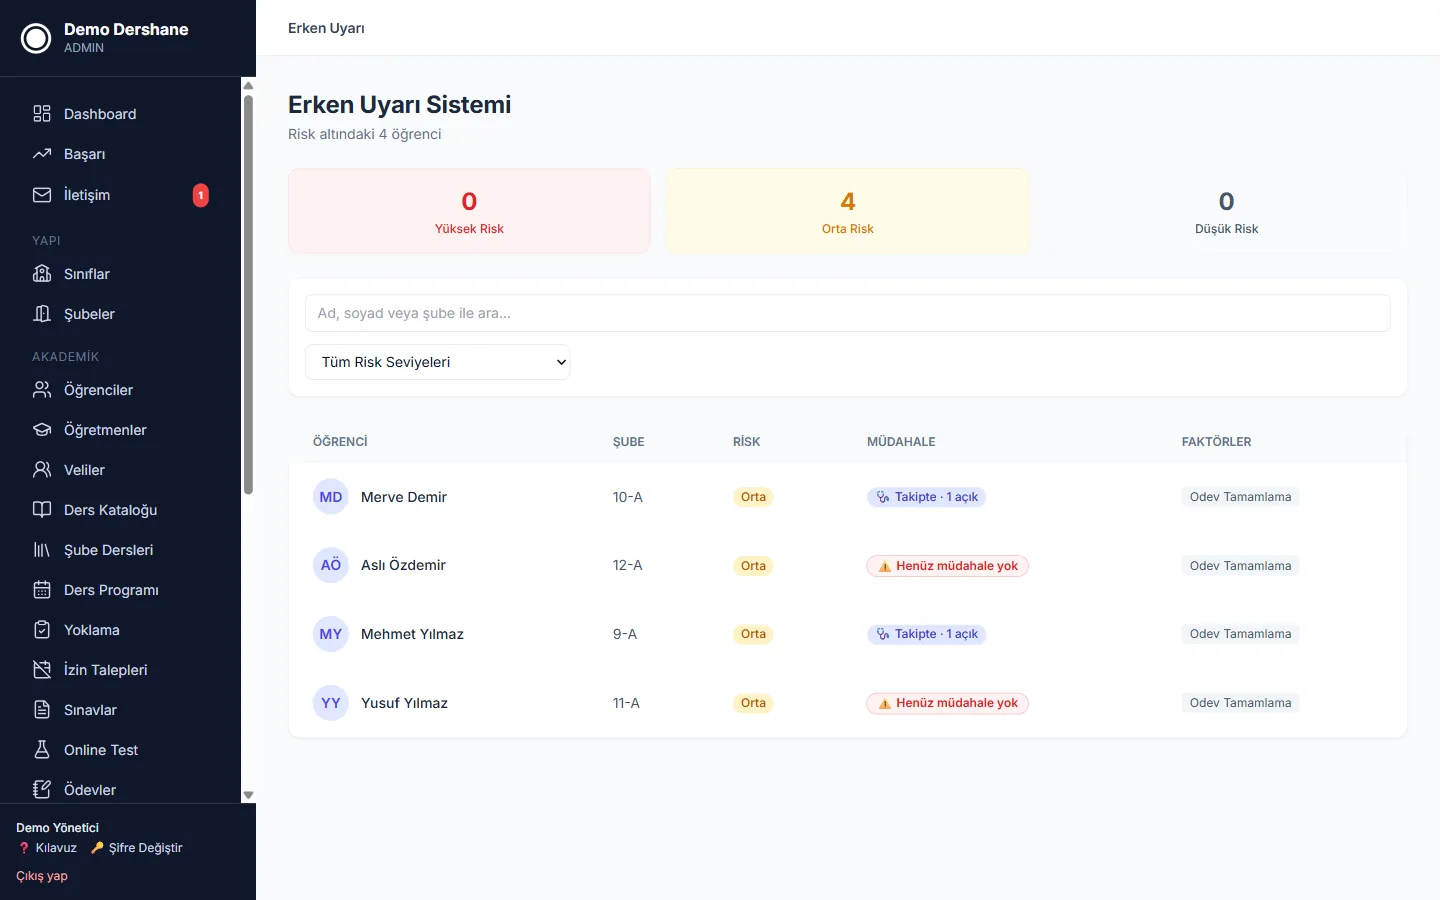
Task: Open Ders Programı calendar icon
Action: click(42, 590)
